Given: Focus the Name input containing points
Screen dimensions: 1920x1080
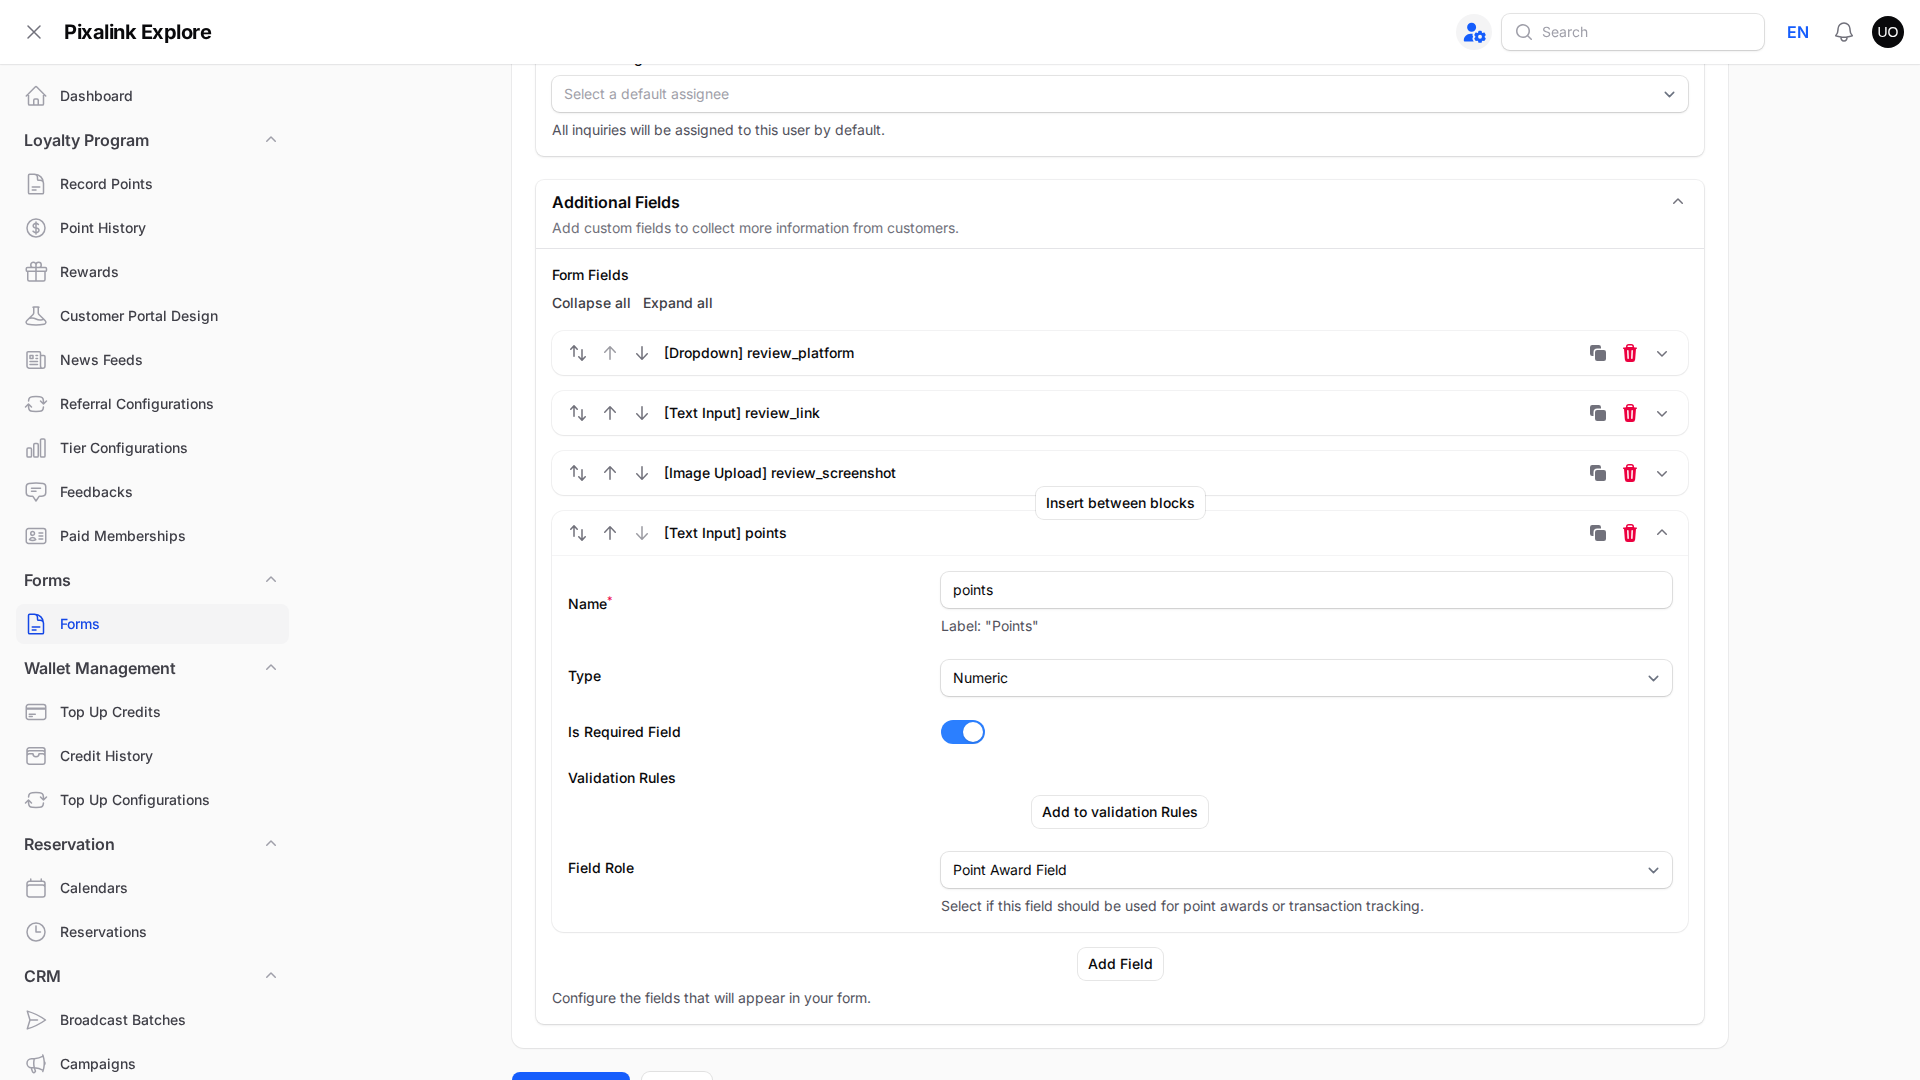Looking at the screenshot, I should pyautogui.click(x=1306, y=590).
